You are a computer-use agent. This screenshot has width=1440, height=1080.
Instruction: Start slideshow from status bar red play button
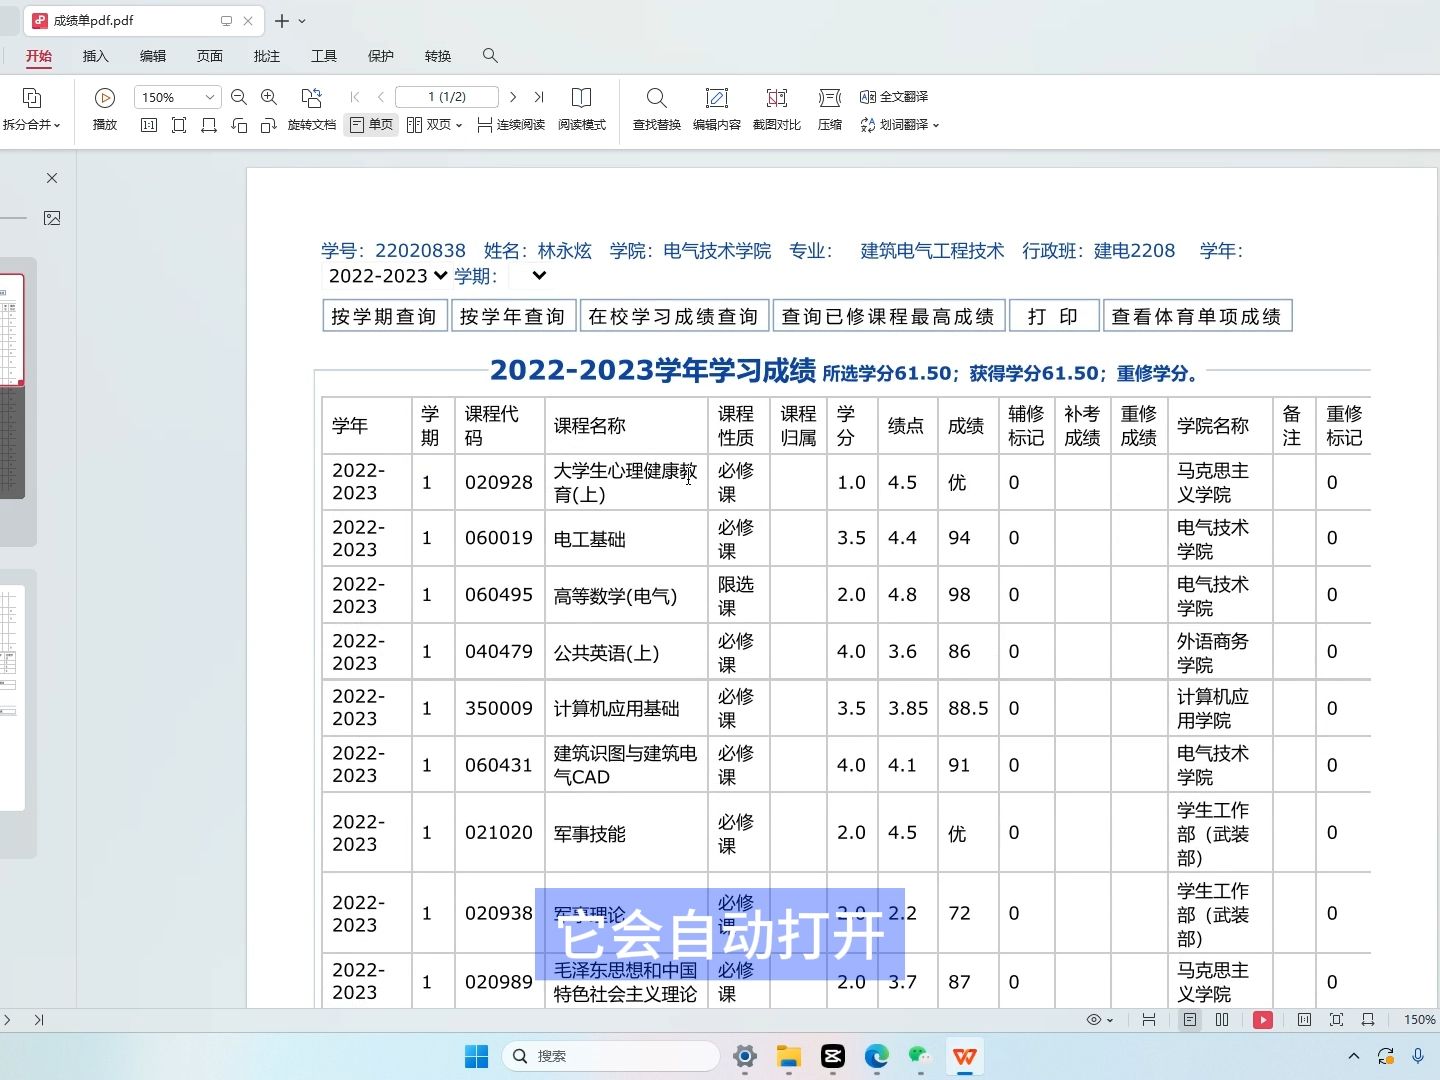(1263, 1020)
